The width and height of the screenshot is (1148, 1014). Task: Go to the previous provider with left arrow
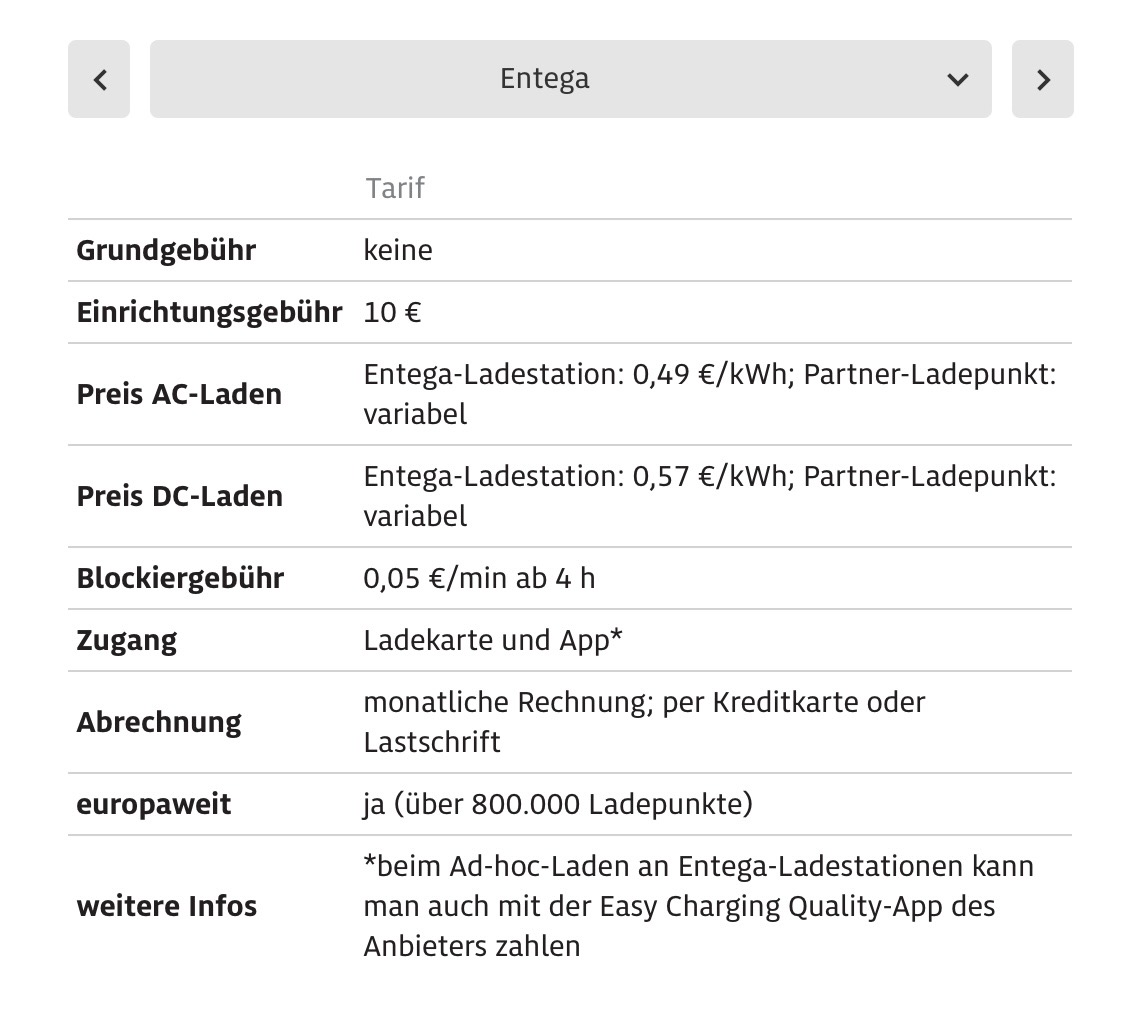[x=99, y=80]
